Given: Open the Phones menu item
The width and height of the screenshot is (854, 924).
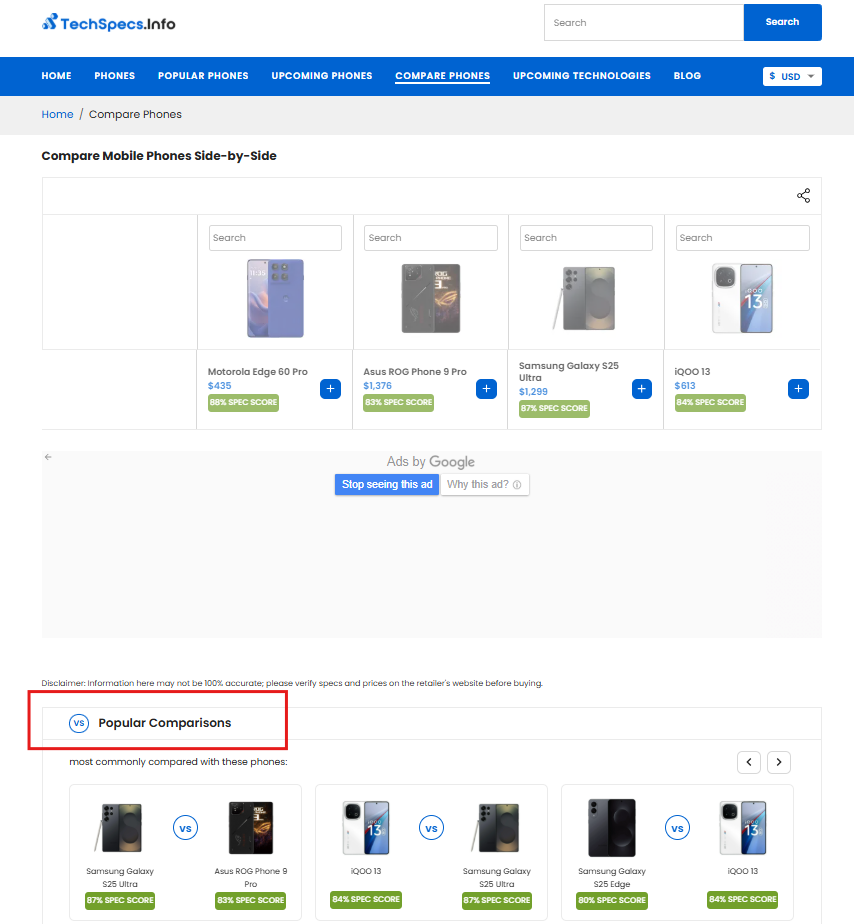Looking at the screenshot, I should pyautogui.click(x=114, y=75).
